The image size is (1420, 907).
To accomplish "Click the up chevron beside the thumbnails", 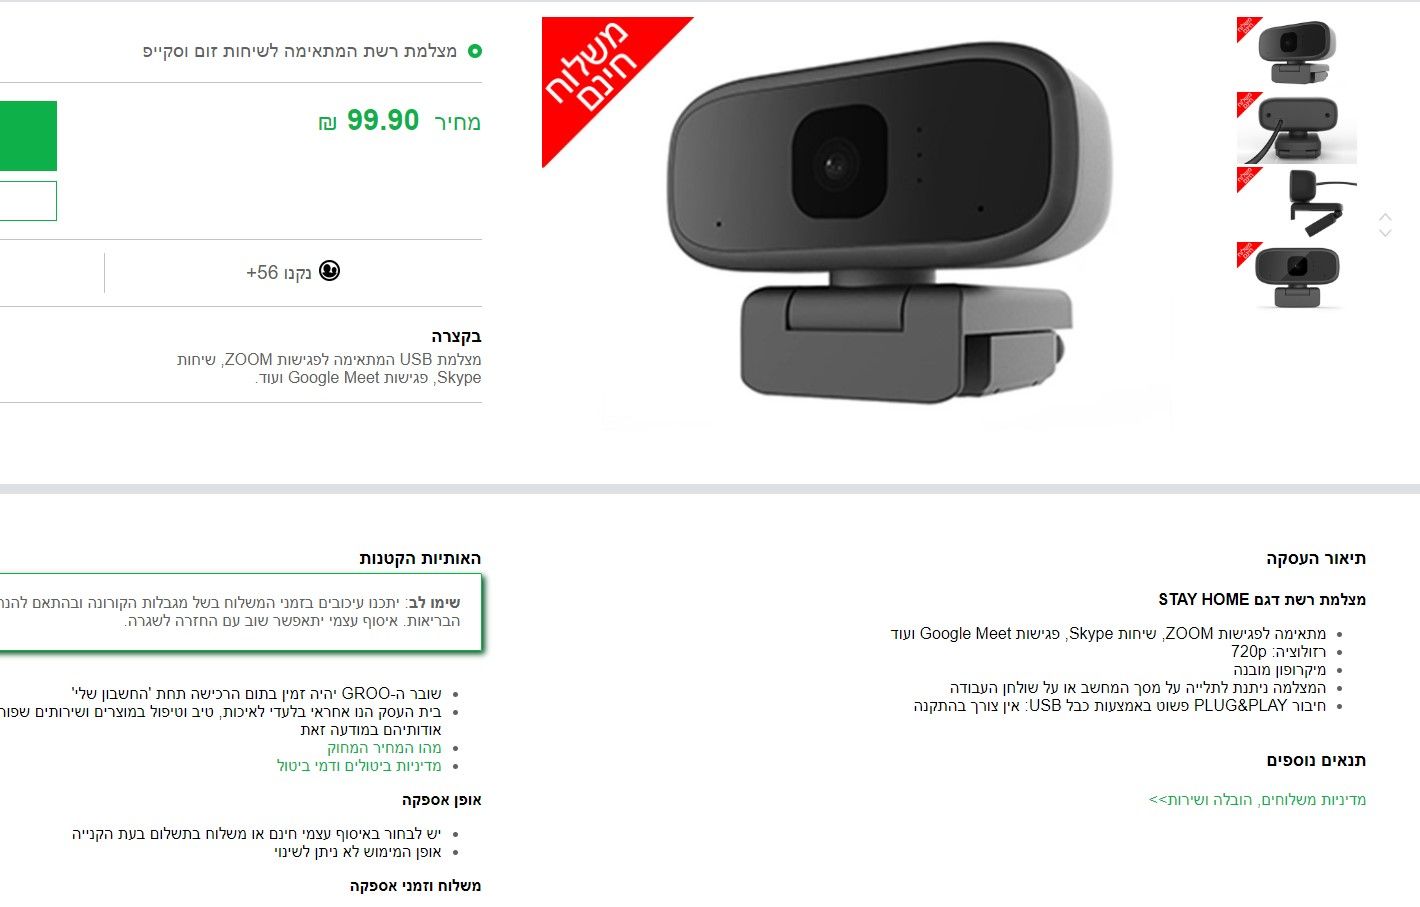I will (1385, 217).
